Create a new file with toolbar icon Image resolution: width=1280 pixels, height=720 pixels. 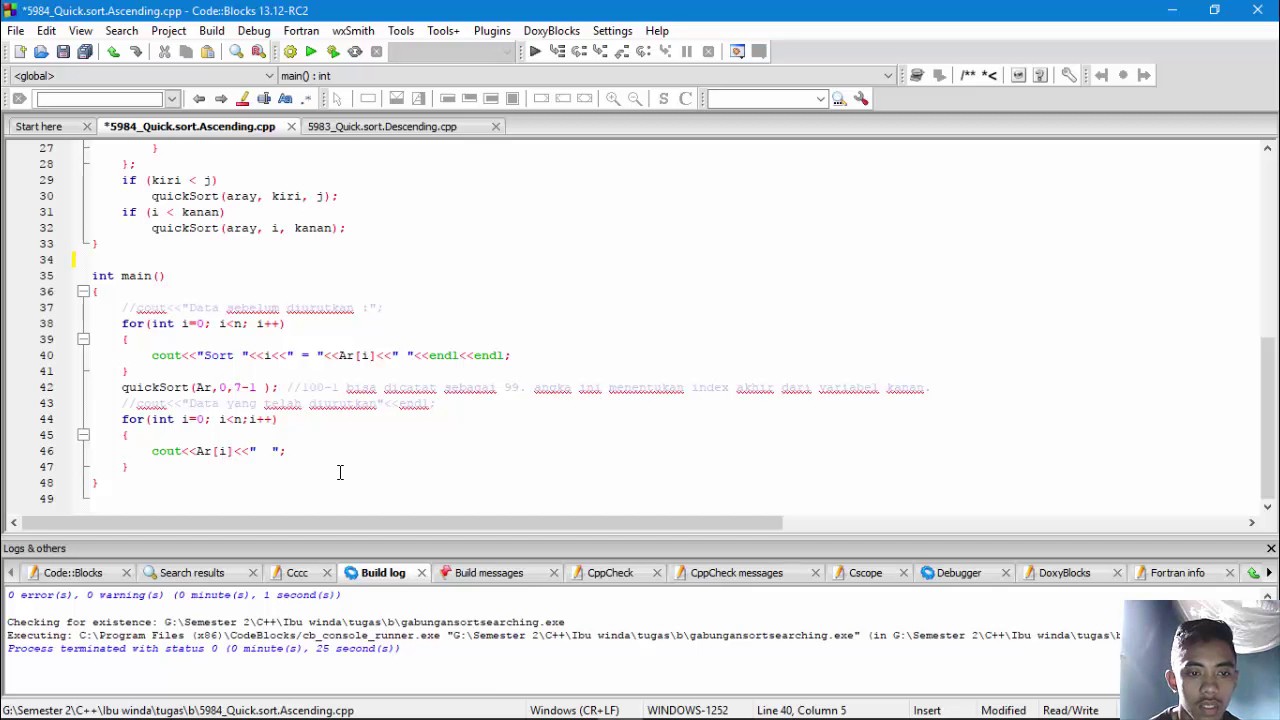click(19, 51)
